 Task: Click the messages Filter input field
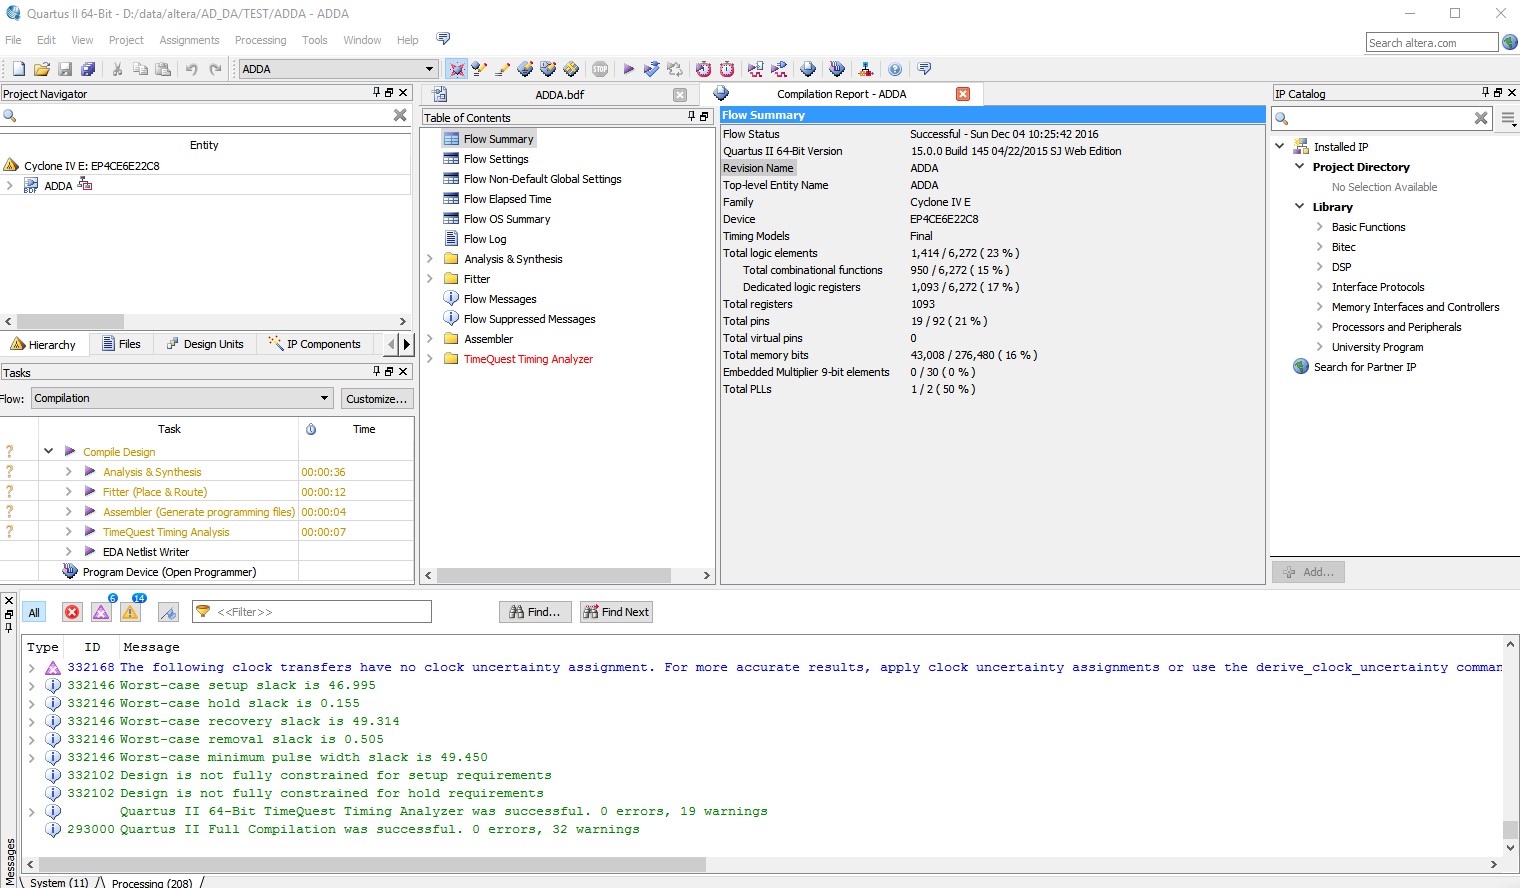[312, 612]
